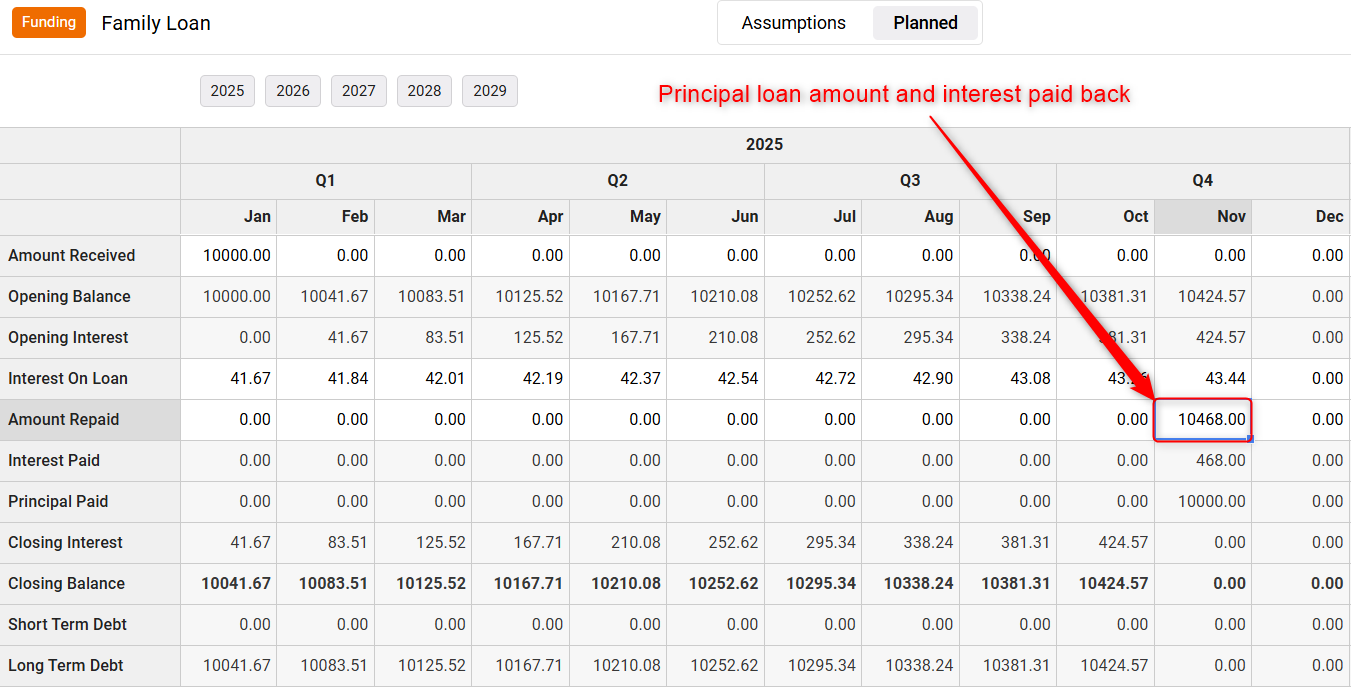Click Closing Interest 252.62 in Jun
The width and height of the screenshot is (1351, 695).
tap(716, 543)
